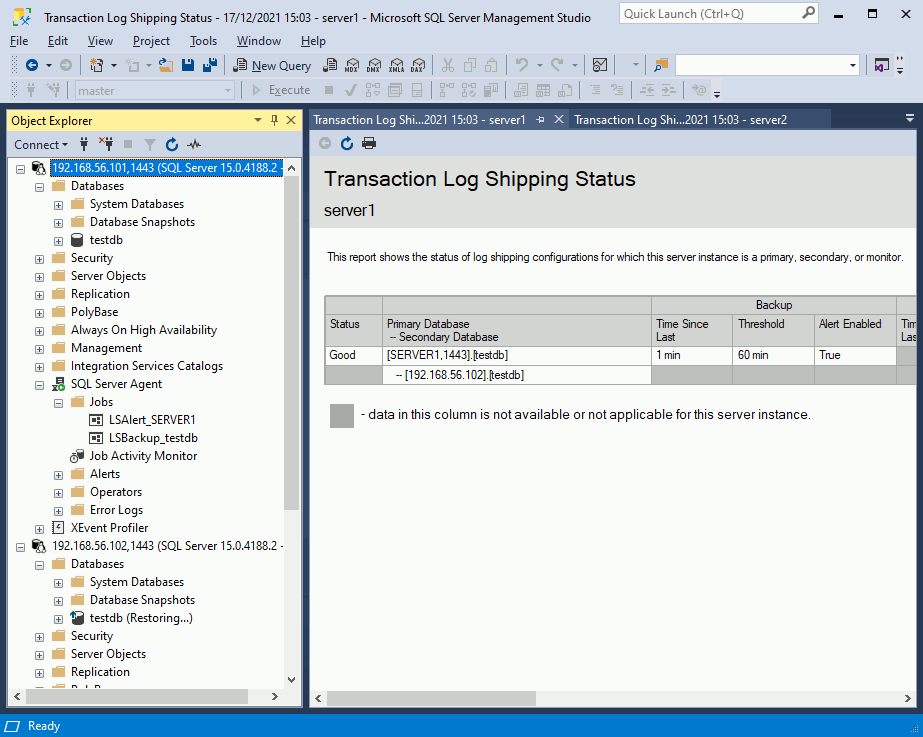Select XEvent Profiler on first server
This screenshot has width=923, height=737.
[109, 528]
